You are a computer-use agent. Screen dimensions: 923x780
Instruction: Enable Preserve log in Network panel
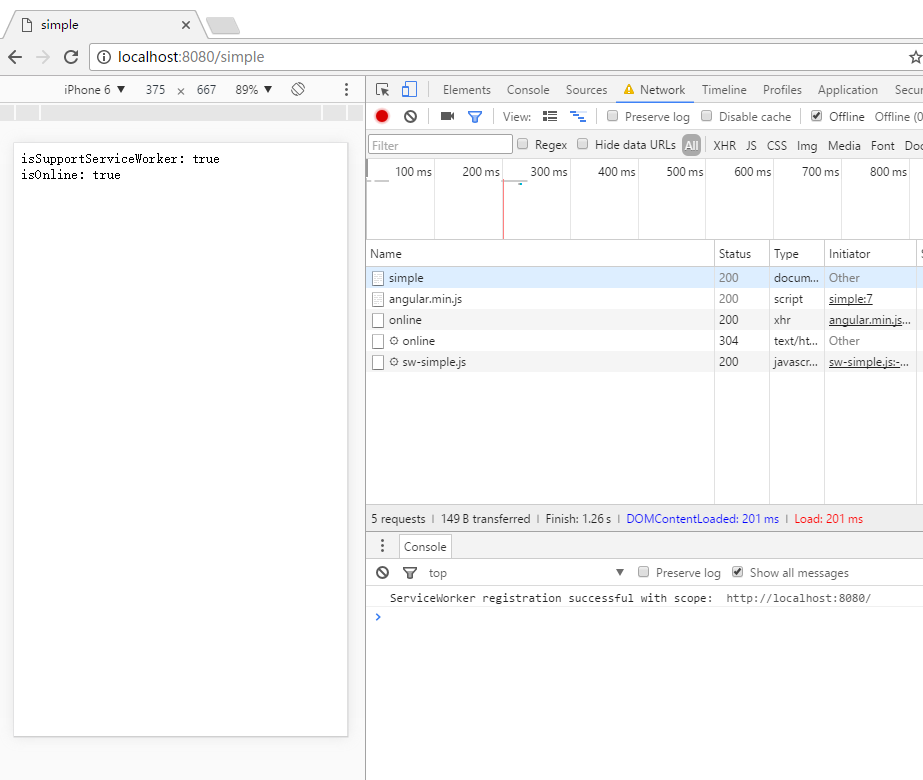pyautogui.click(x=612, y=116)
